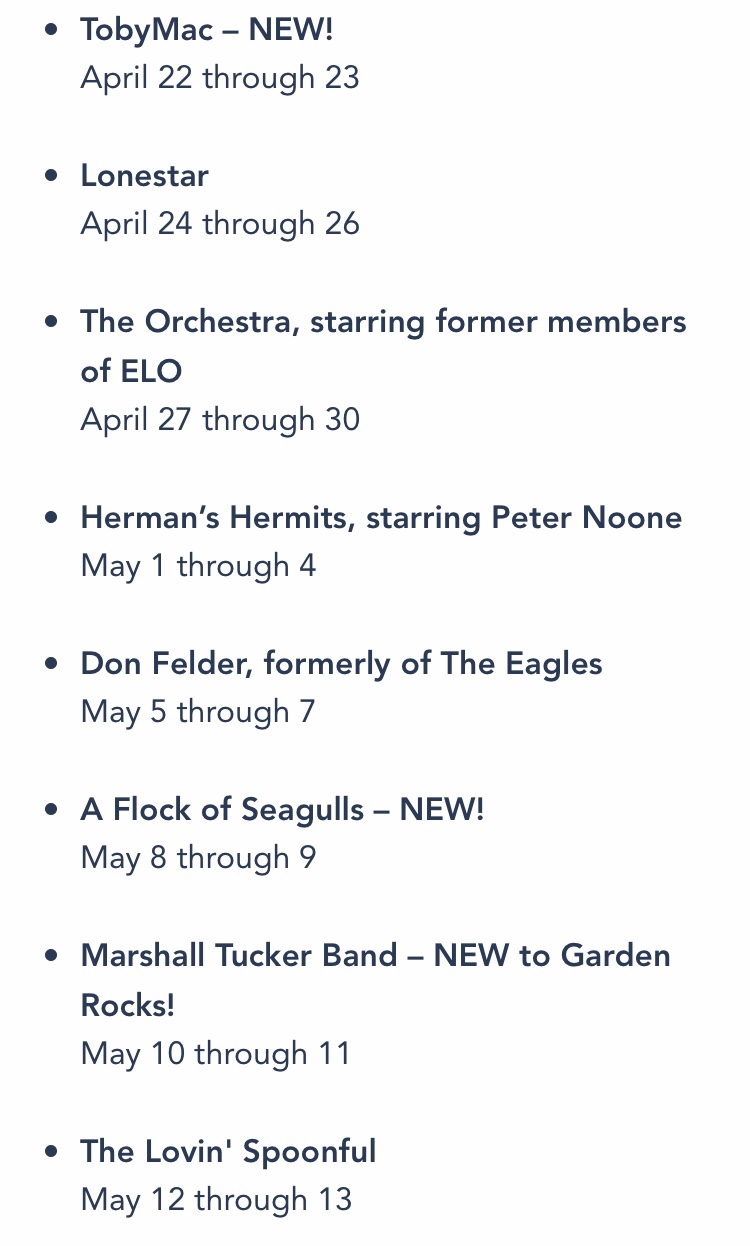
Task: Select the April 24 through 26 text
Action: pyautogui.click(x=220, y=224)
